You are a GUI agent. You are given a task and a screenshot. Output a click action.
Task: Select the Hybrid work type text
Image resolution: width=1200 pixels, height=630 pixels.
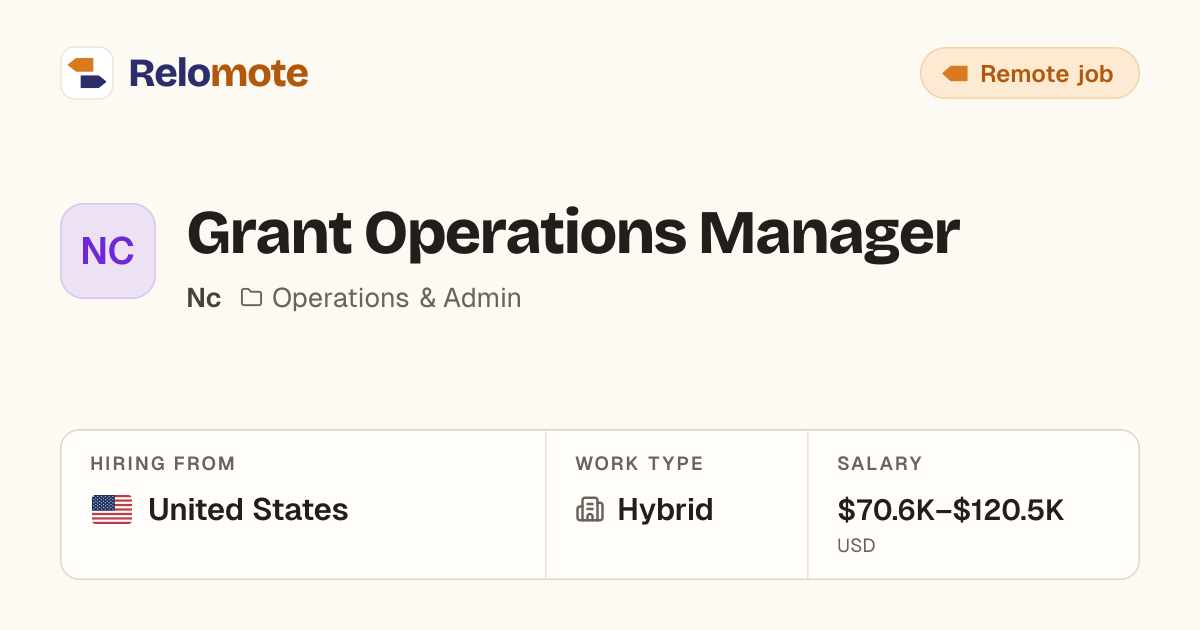coord(665,510)
